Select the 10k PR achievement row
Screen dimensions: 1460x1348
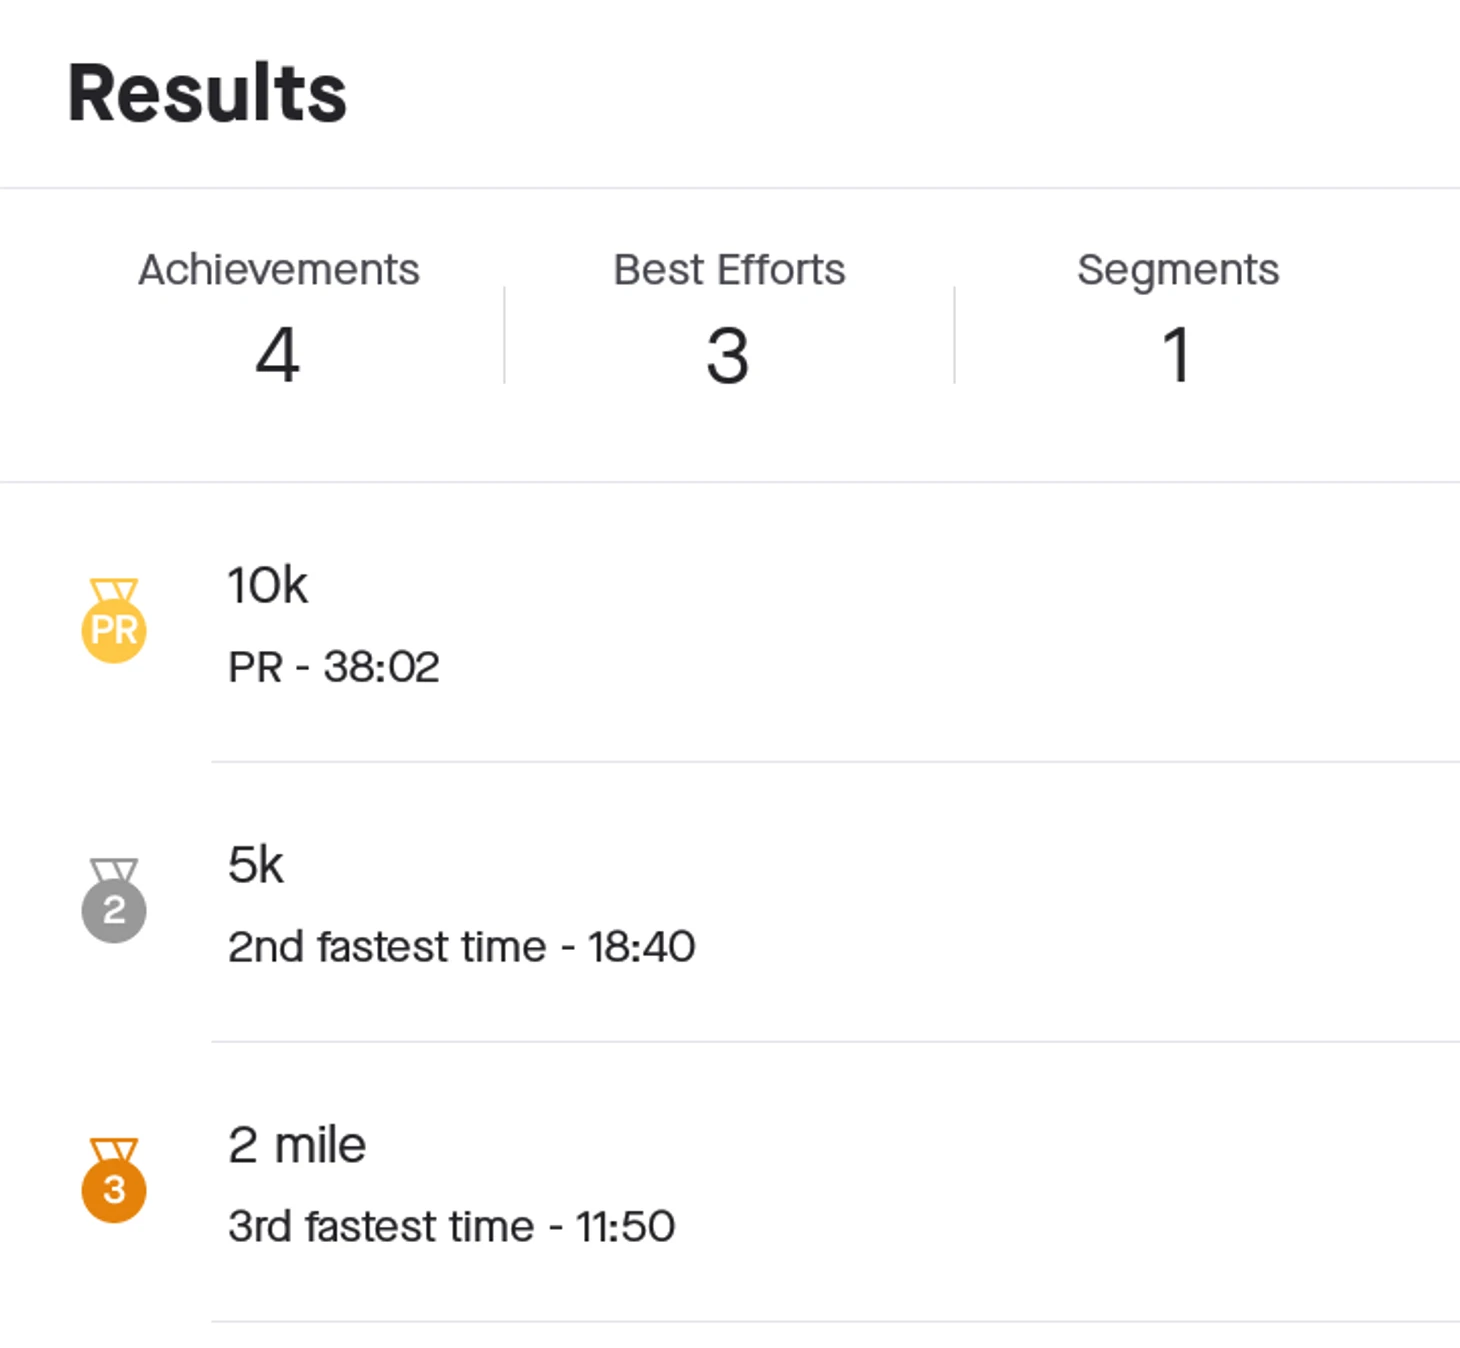coord(730,622)
